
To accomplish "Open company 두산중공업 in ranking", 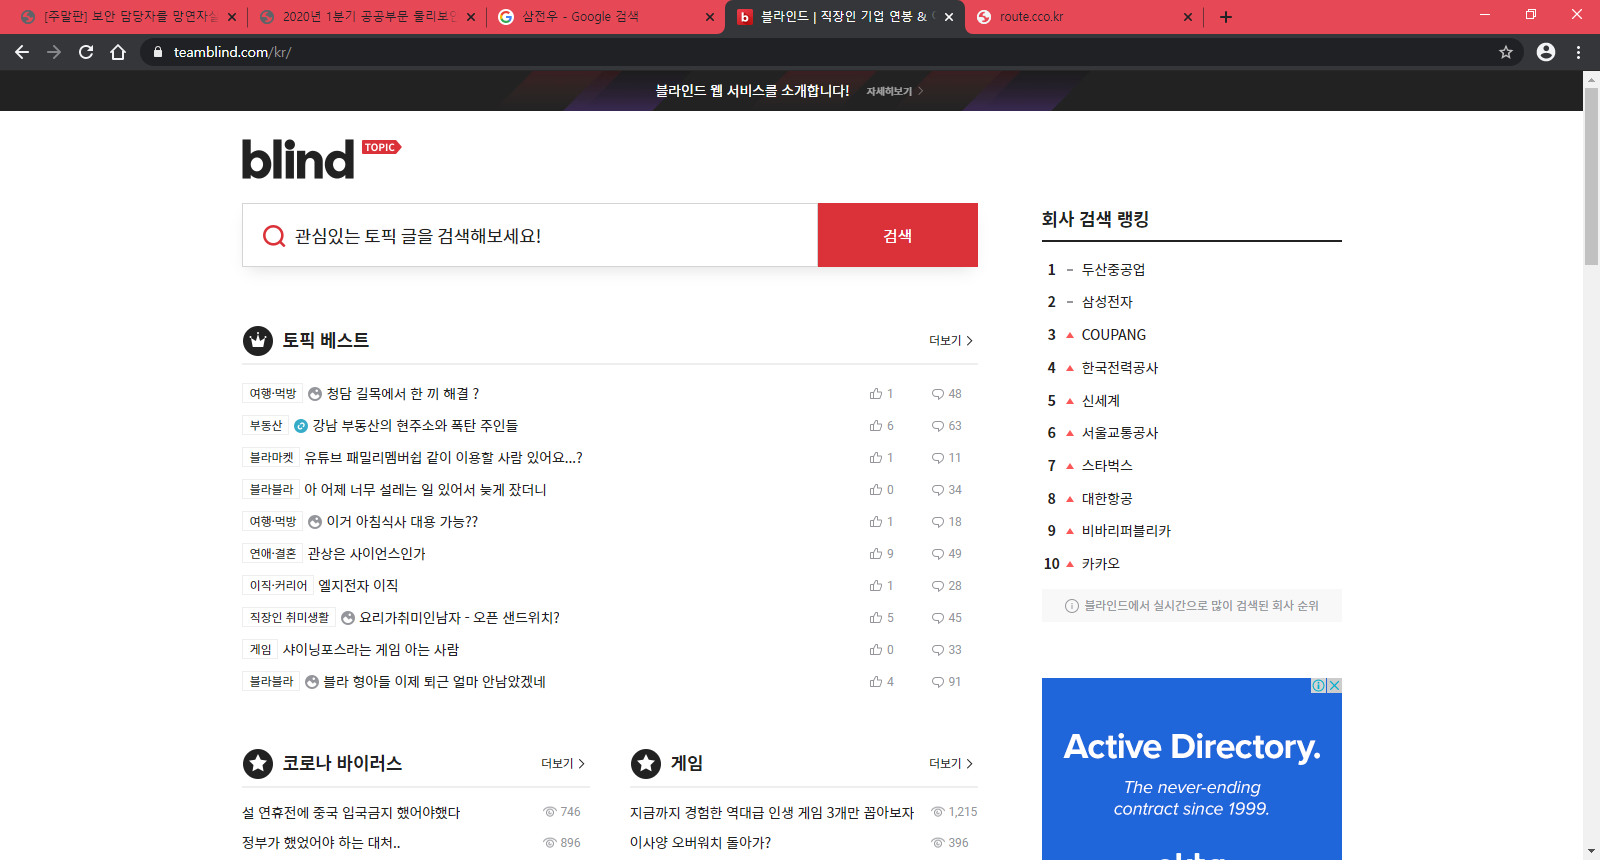I will (1113, 270).
